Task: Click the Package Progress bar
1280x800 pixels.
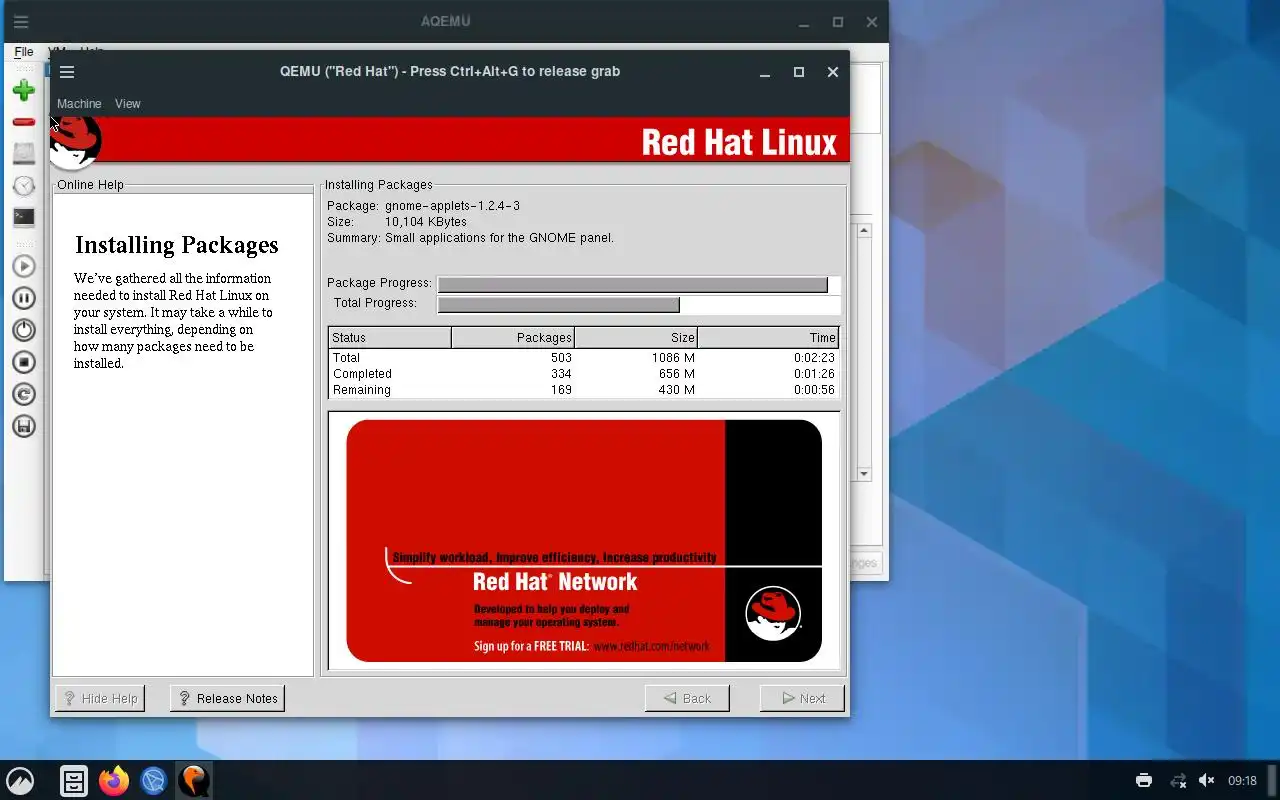Action: coord(639,284)
